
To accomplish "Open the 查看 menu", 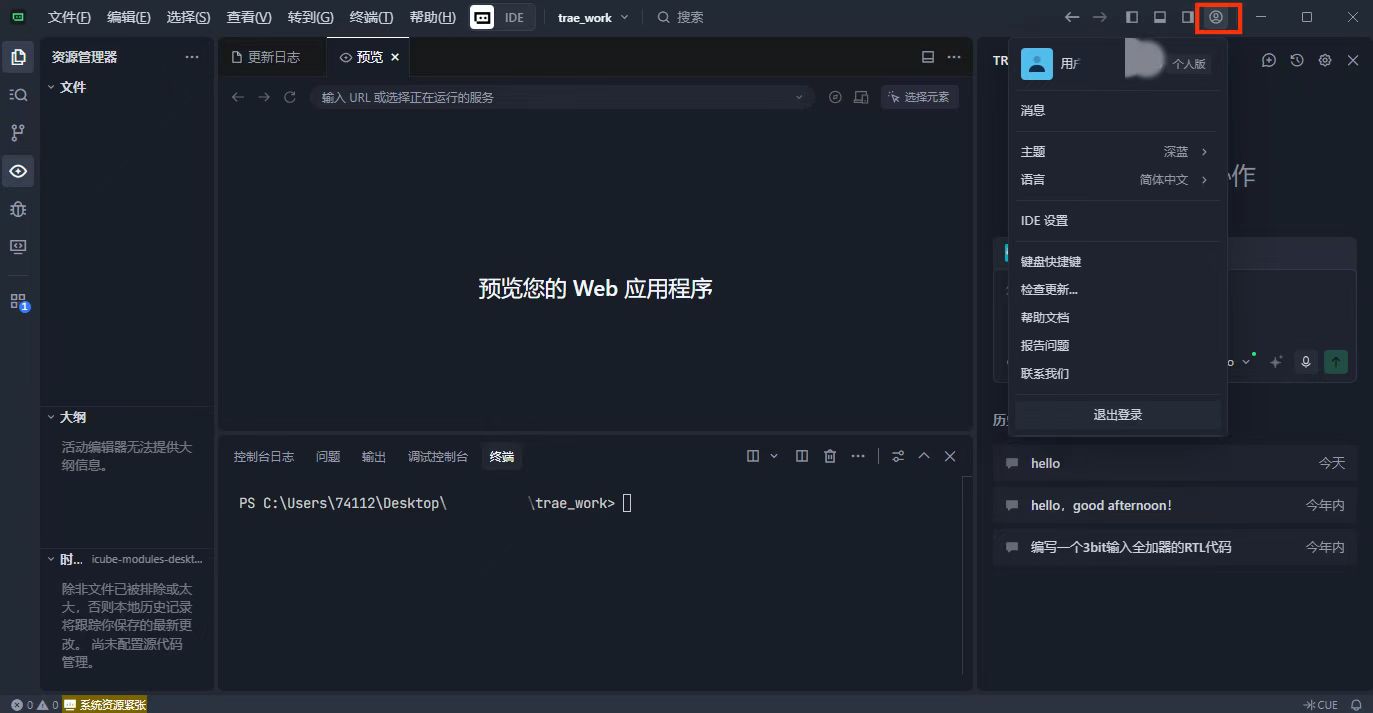I will pyautogui.click(x=249, y=17).
